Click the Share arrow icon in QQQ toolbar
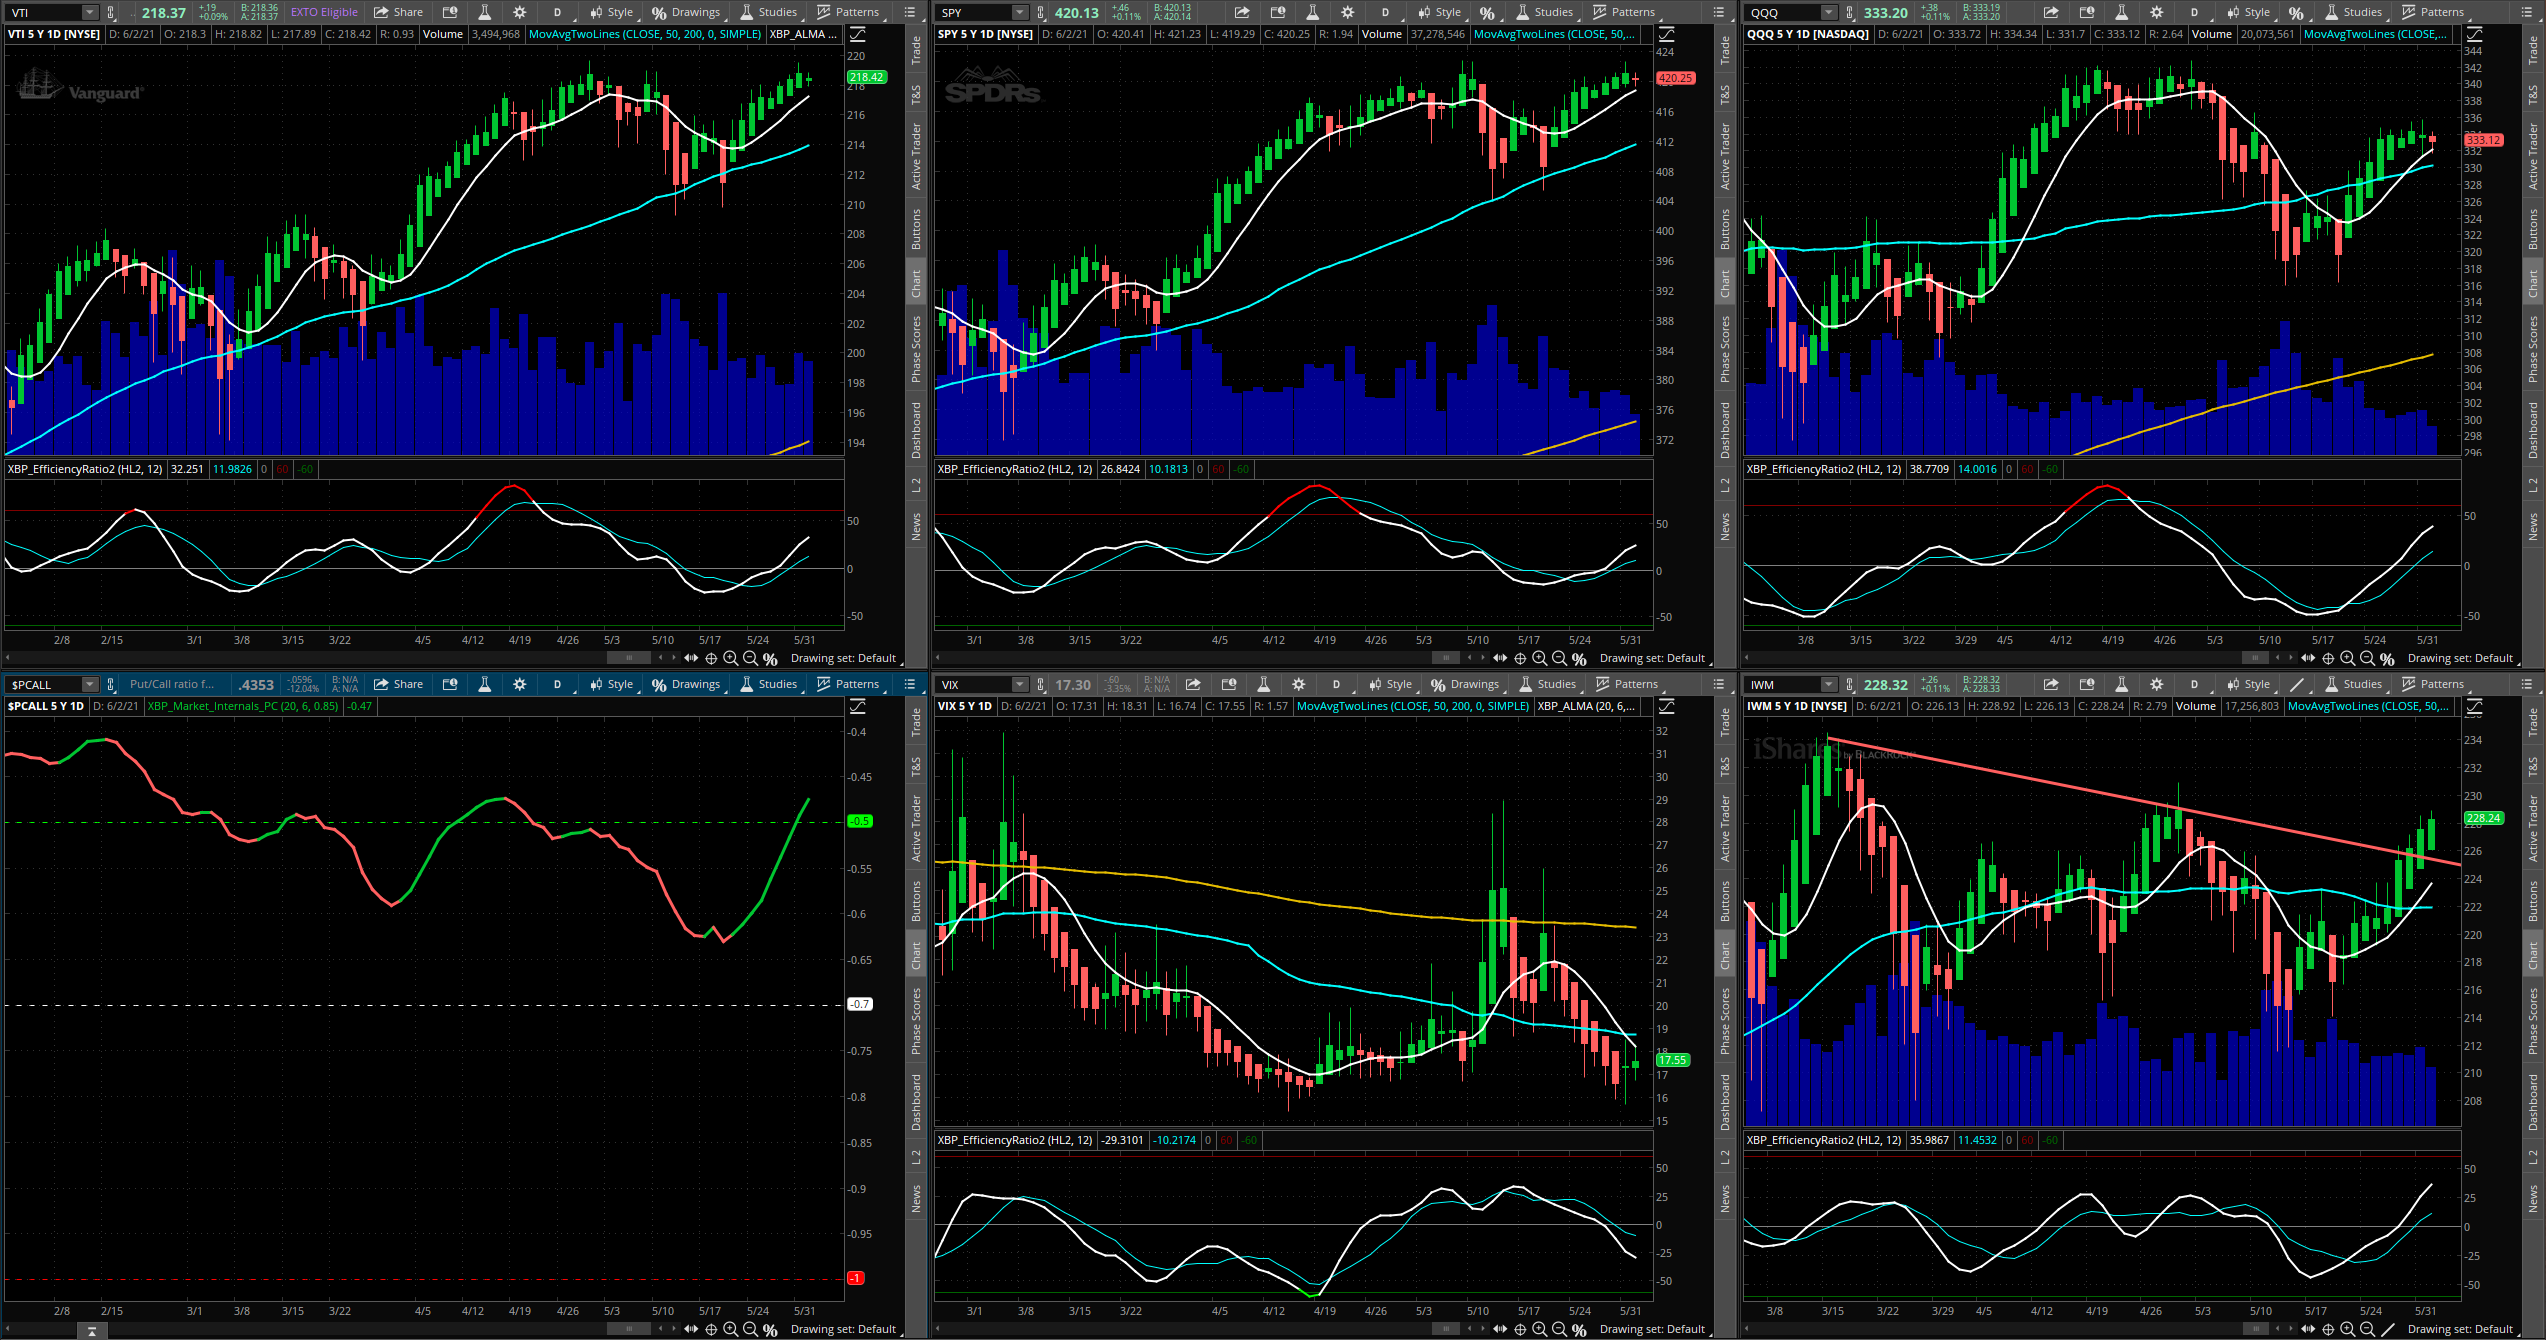This screenshot has width=2546, height=1340. [2051, 12]
